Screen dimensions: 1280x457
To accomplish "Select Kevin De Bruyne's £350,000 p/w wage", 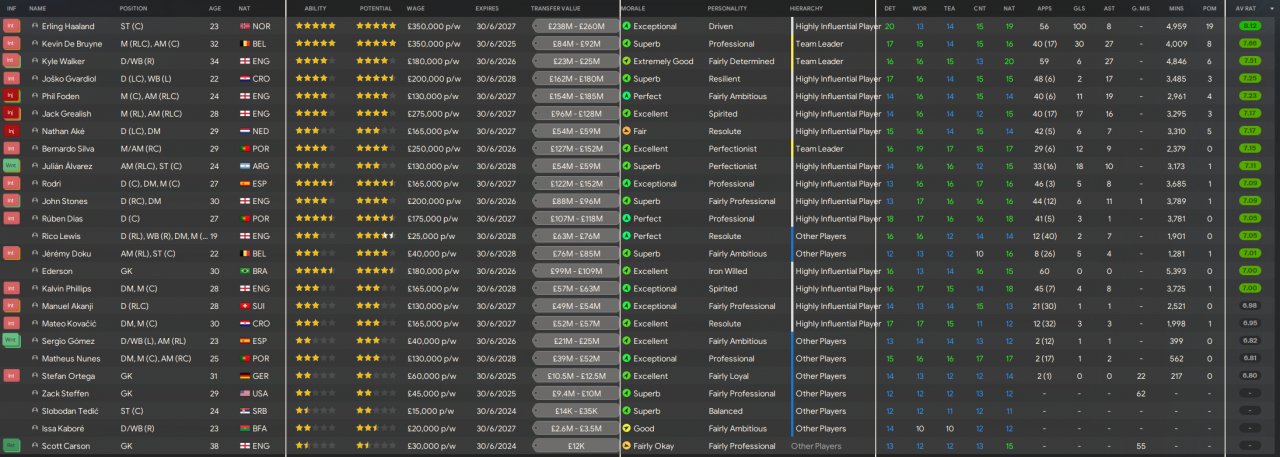I will point(433,44).
